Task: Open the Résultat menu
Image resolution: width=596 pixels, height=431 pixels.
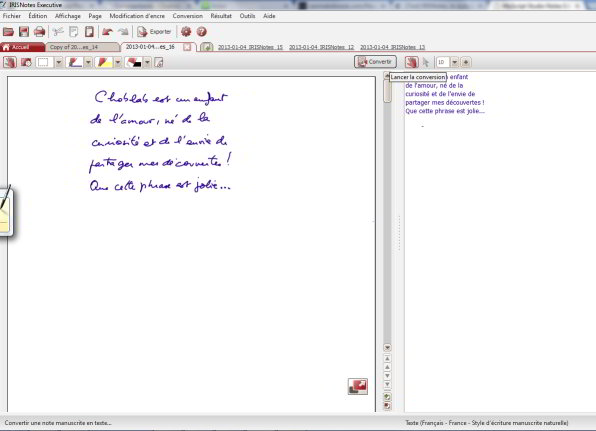Action: [221, 16]
